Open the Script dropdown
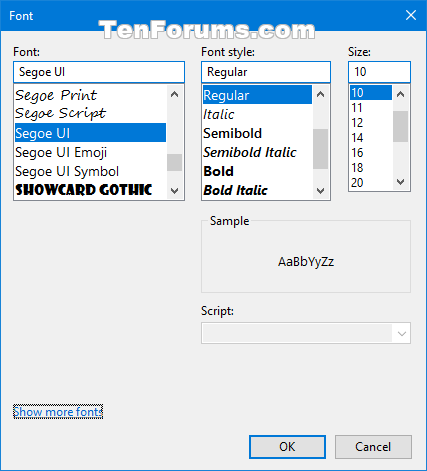 tap(306, 333)
